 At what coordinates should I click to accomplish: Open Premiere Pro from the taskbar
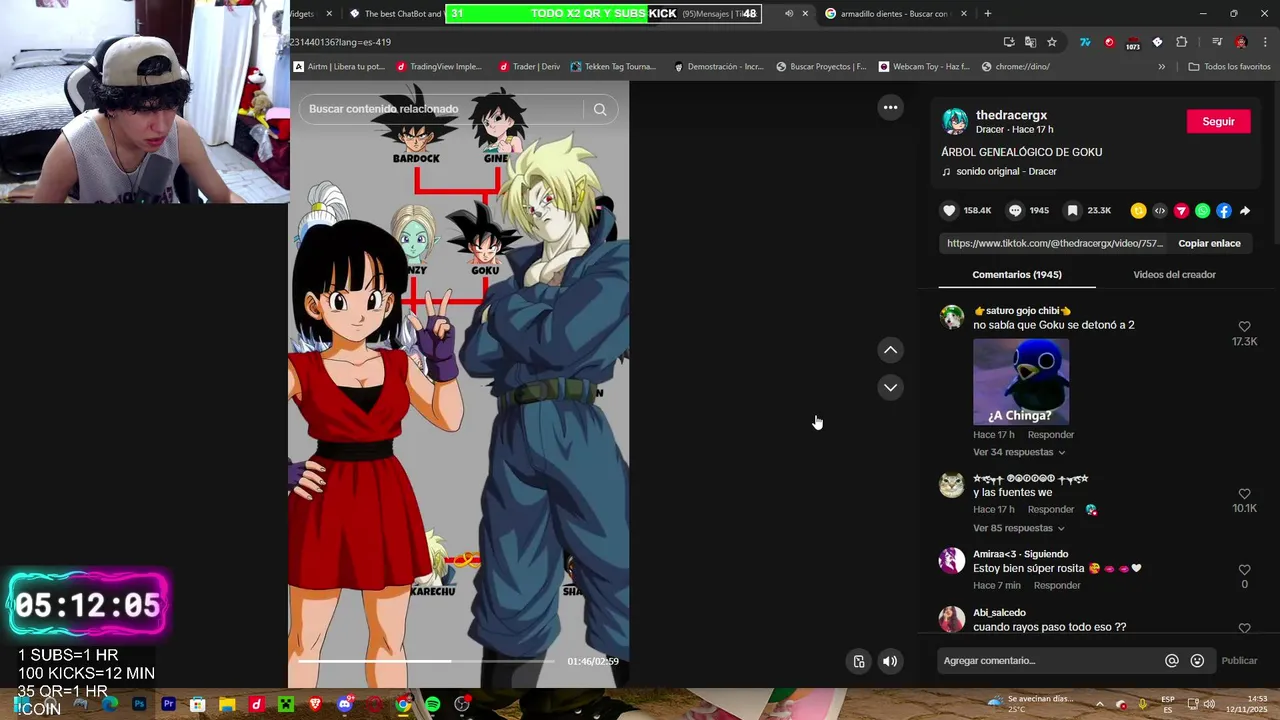click(x=168, y=704)
